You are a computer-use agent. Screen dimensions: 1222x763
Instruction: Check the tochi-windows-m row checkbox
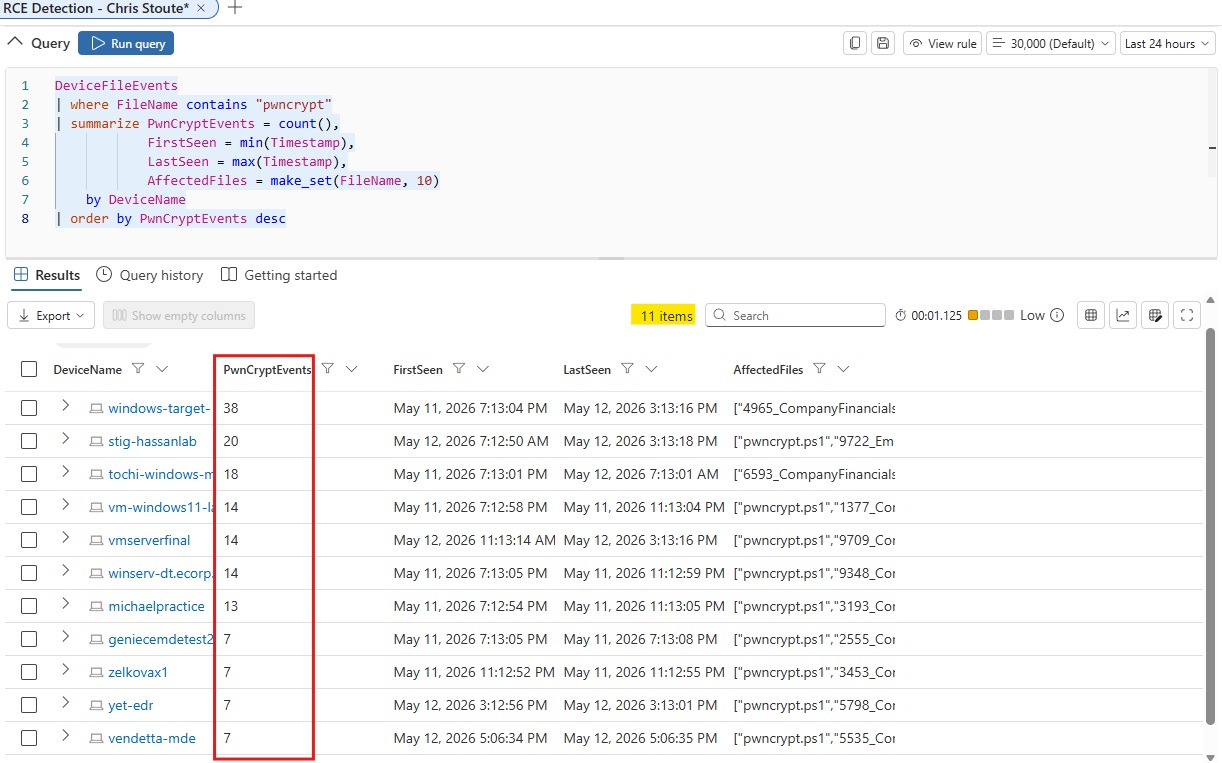[x=29, y=474]
